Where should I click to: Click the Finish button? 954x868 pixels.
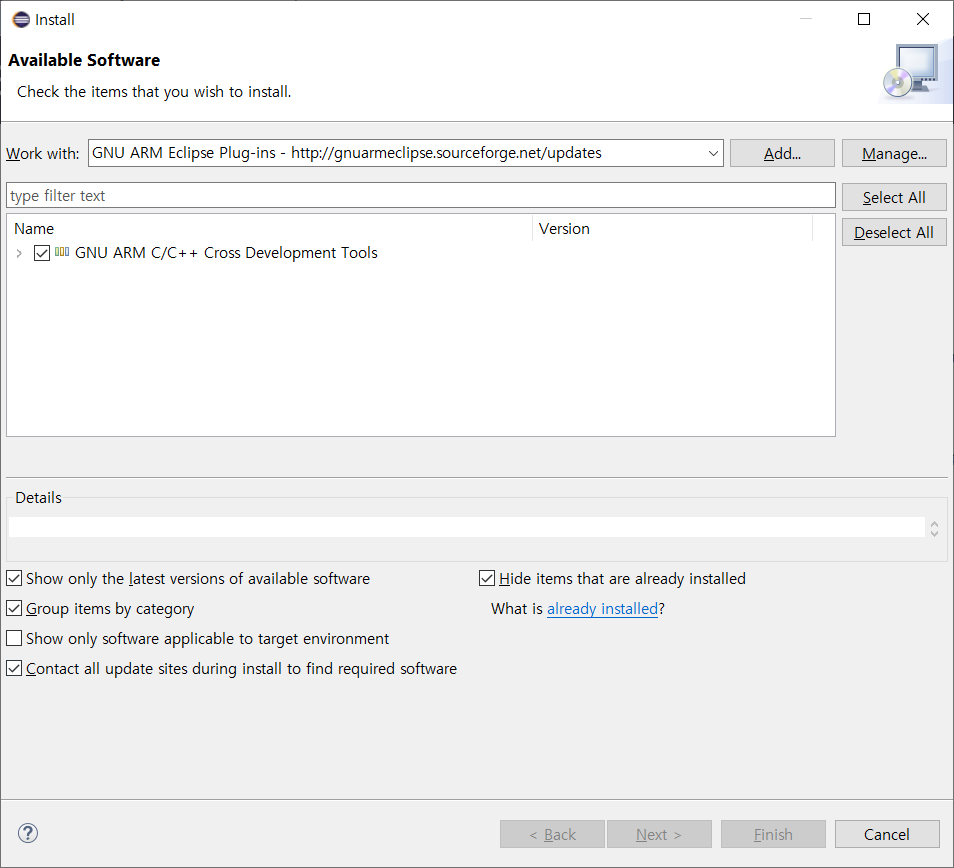773,834
